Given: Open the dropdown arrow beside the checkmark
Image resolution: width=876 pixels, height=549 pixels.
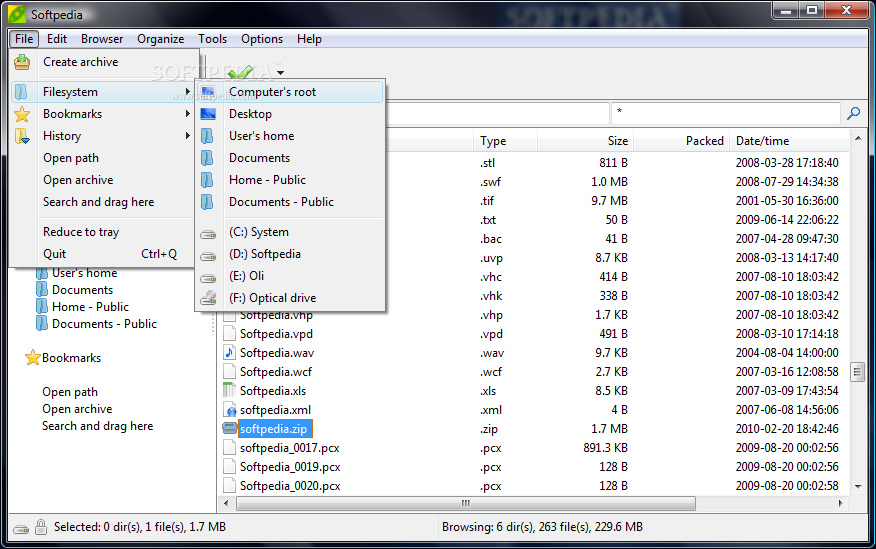Looking at the screenshot, I should pyautogui.click(x=280, y=73).
